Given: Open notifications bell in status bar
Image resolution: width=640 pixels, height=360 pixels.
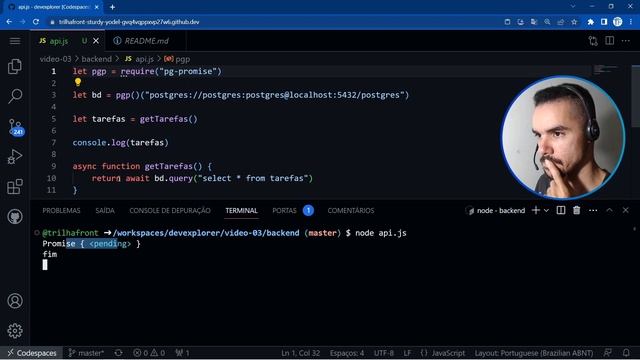Looking at the screenshot, I should coord(626,353).
